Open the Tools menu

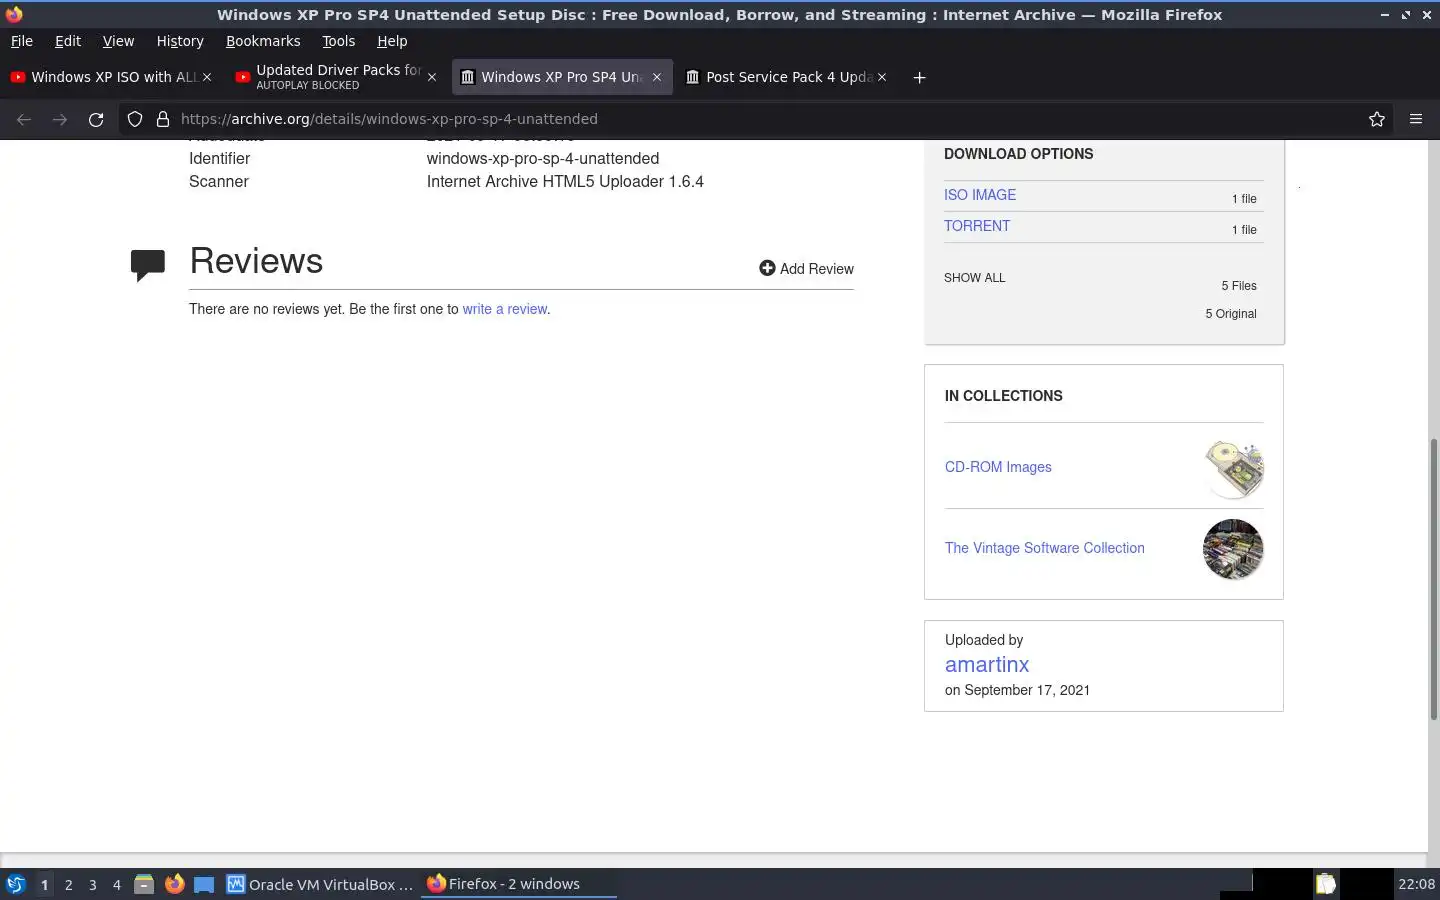tap(338, 41)
